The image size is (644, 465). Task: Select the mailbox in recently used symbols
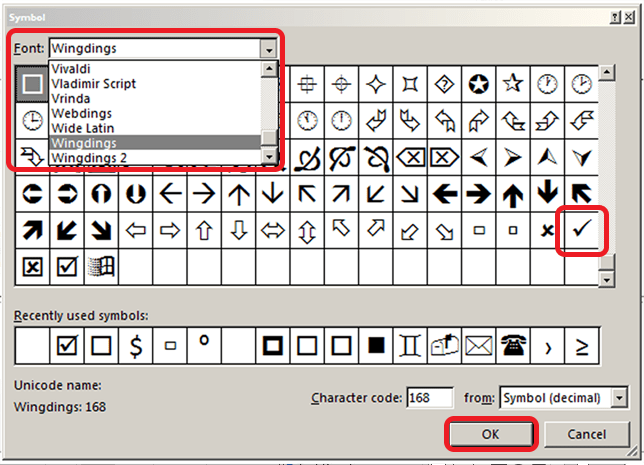point(444,345)
